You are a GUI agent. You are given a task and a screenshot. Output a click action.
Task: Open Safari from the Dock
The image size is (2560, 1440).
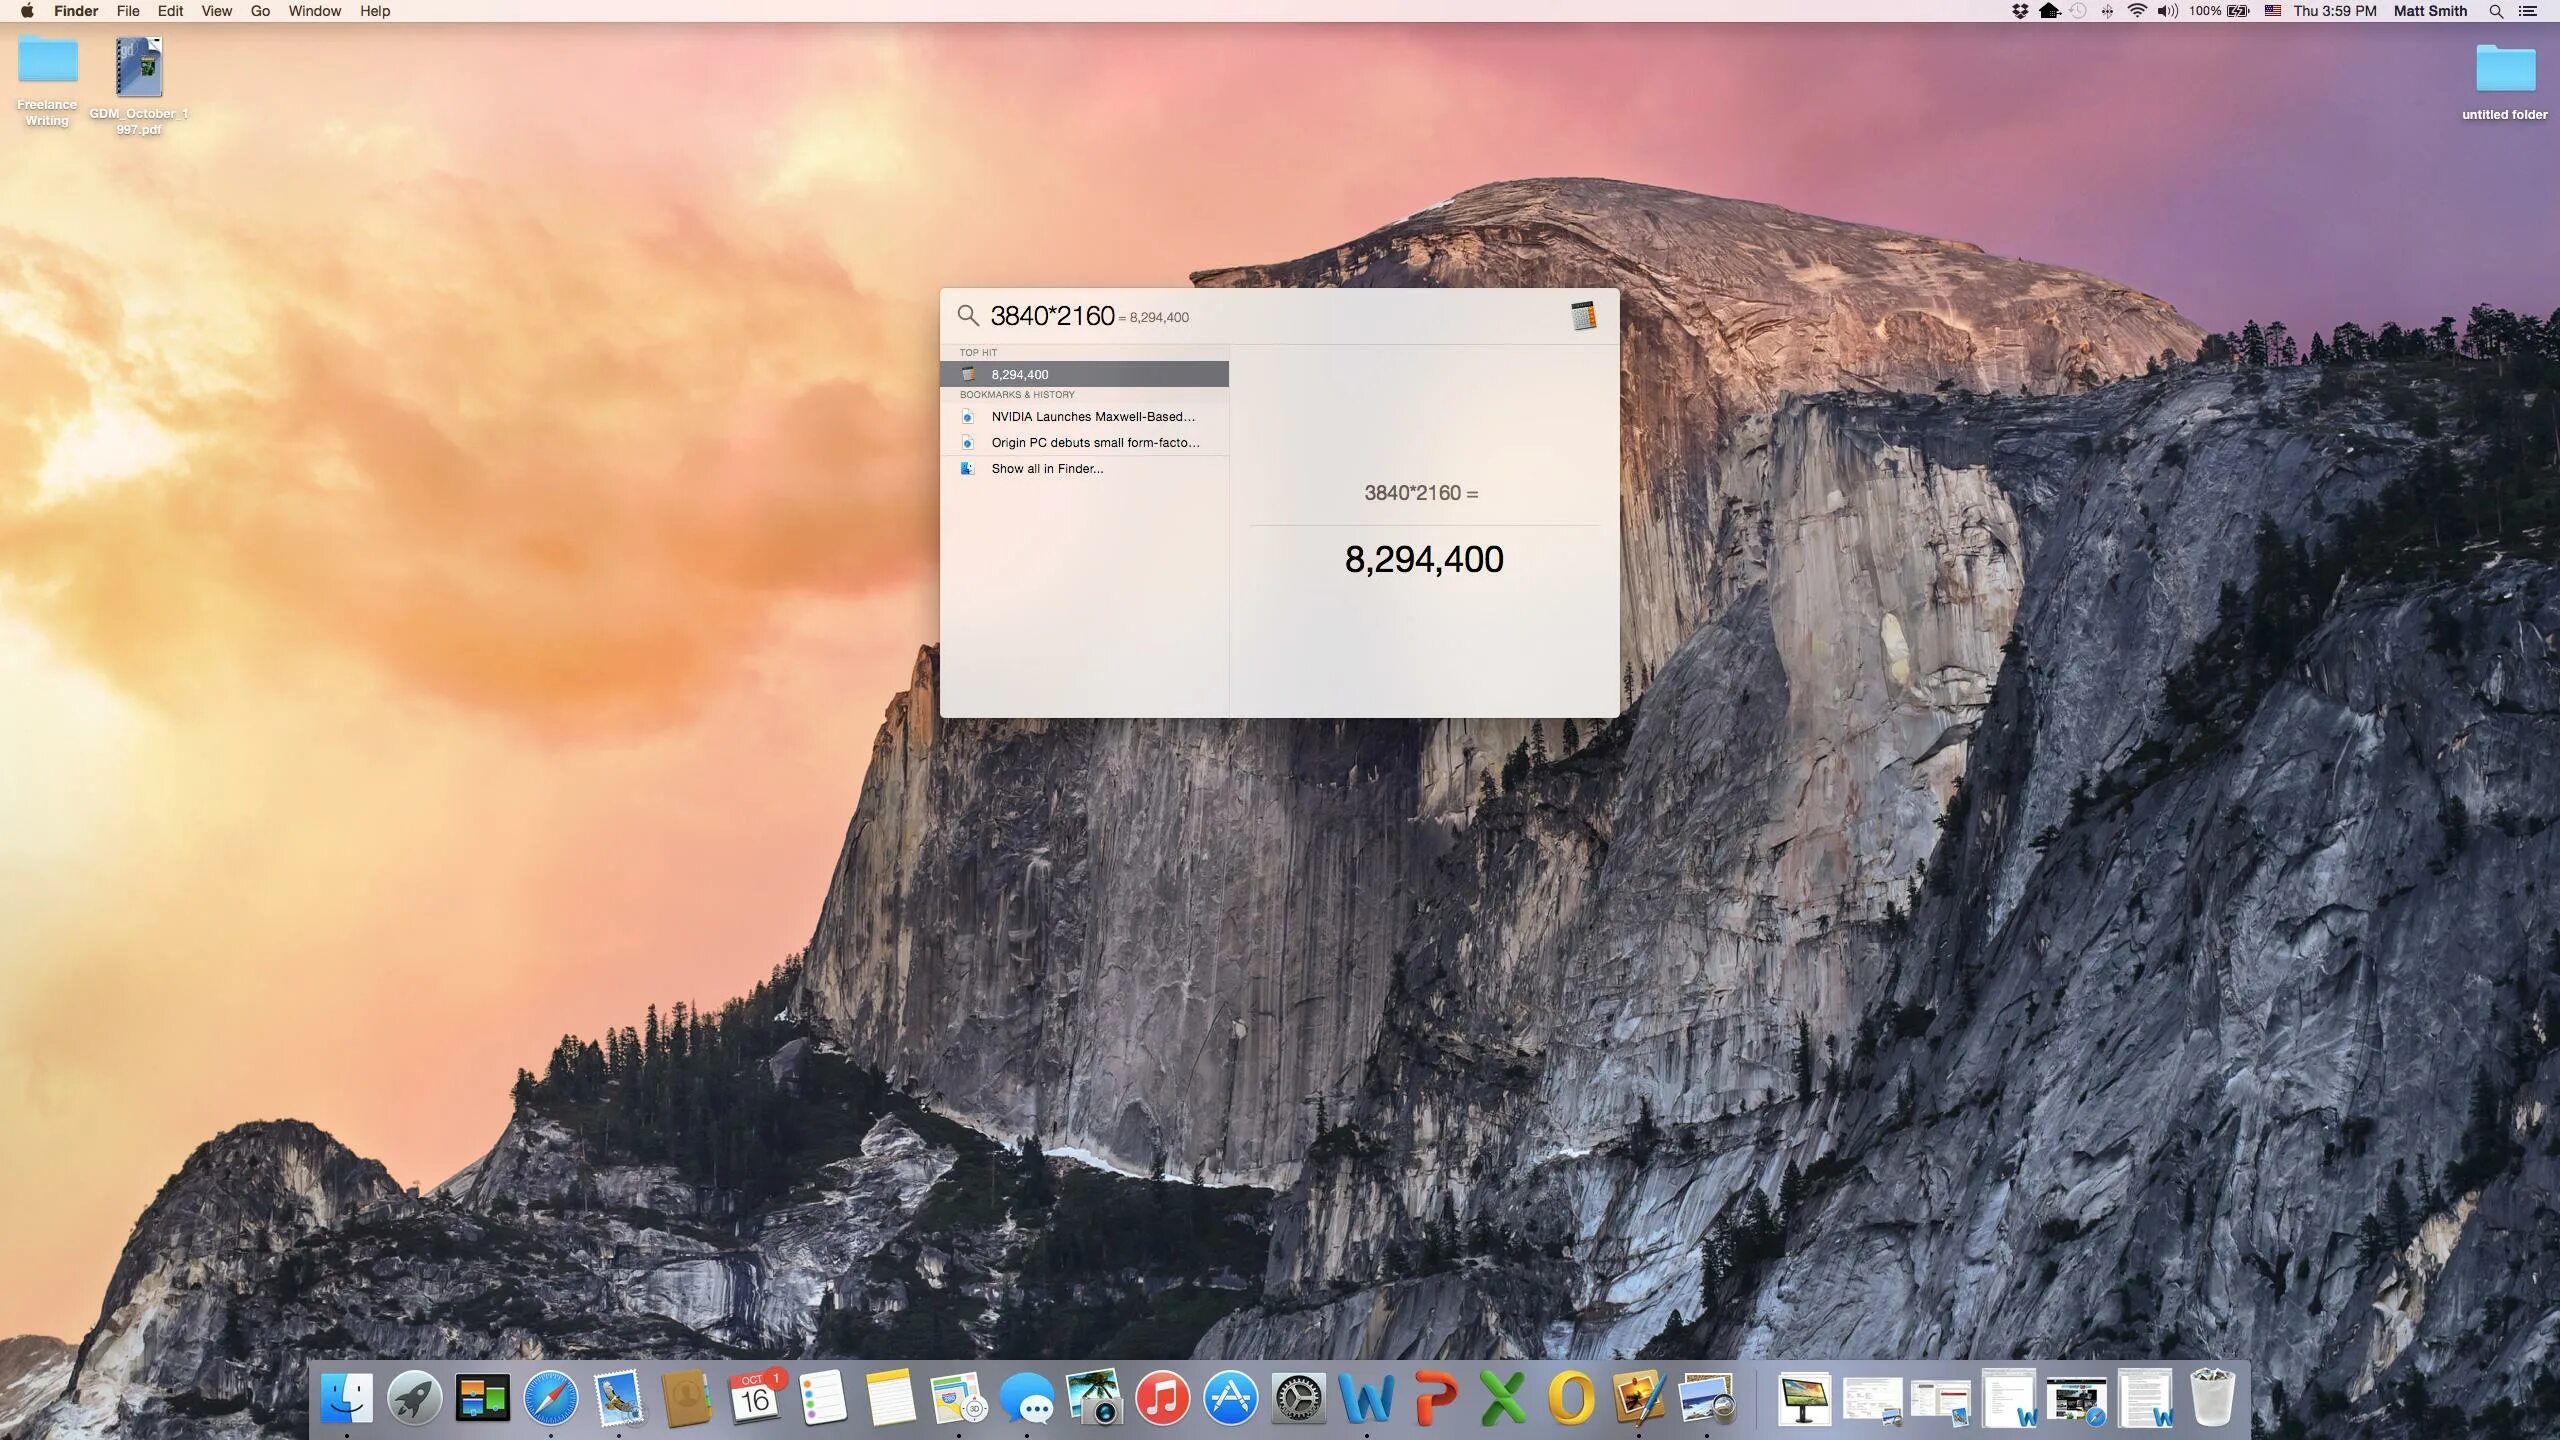coord(550,1397)
